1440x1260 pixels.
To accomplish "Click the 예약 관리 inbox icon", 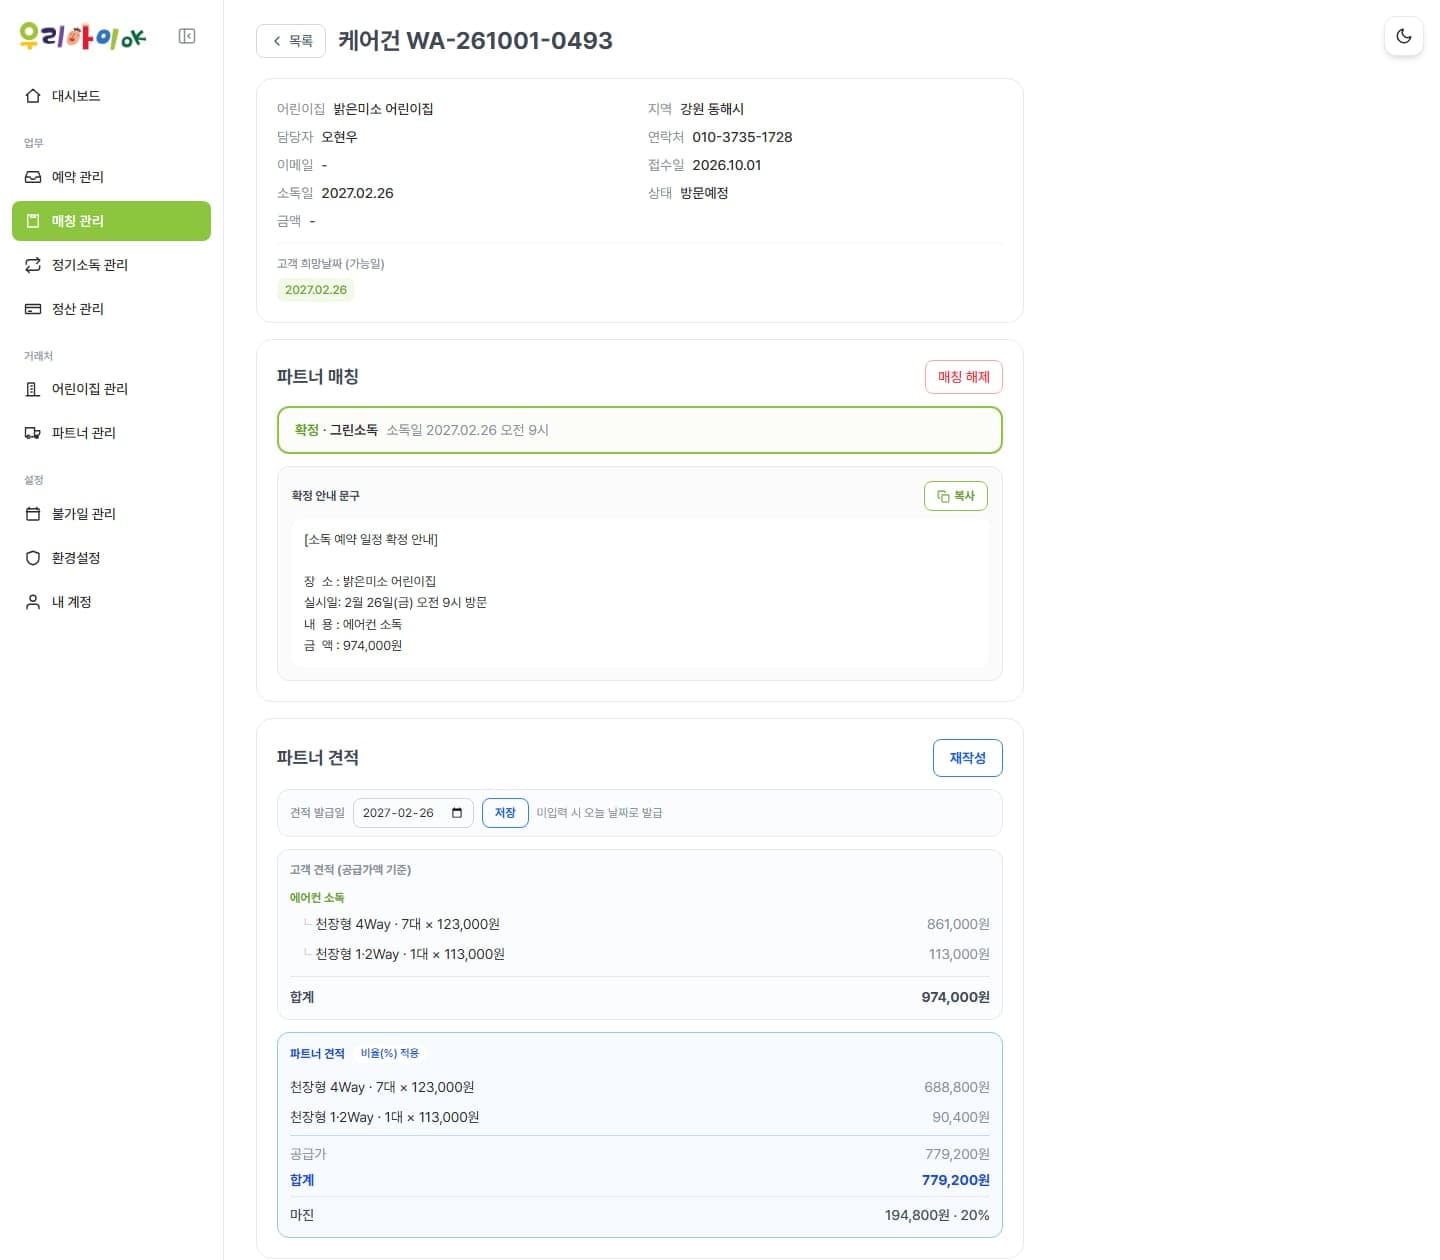I will 33,177.
